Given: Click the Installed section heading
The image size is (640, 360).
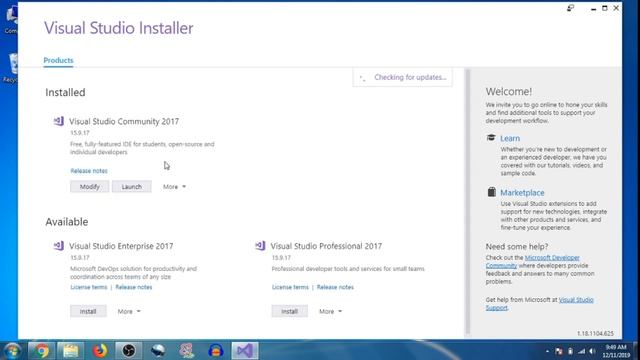Looking at the screenshot, I should (65, 92).
